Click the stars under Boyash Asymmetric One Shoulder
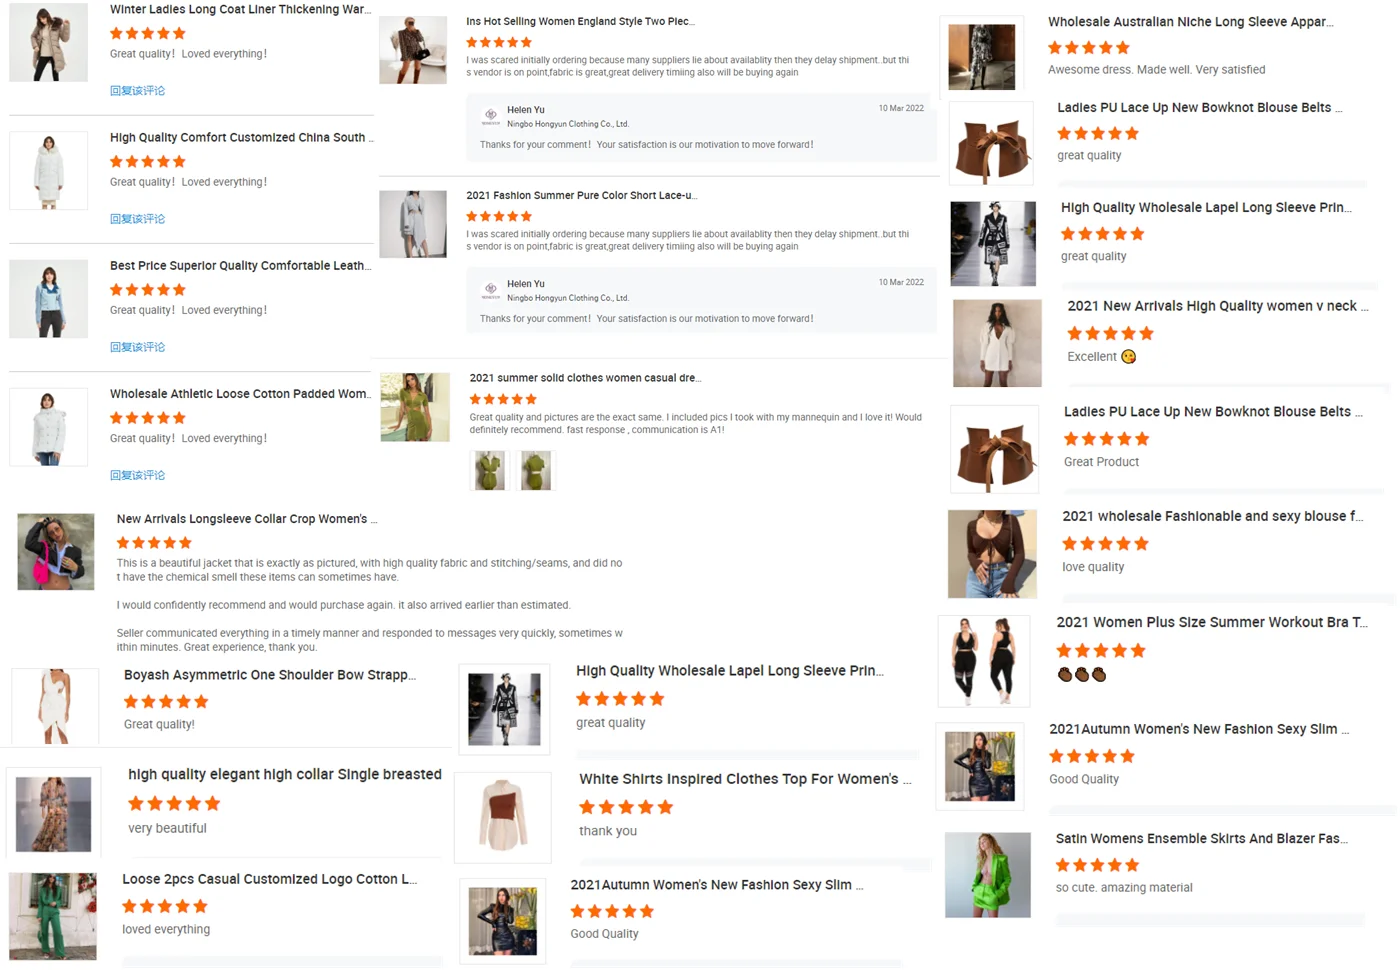Viewport: 1400px width, 970px height. click(x=166, y=701)
